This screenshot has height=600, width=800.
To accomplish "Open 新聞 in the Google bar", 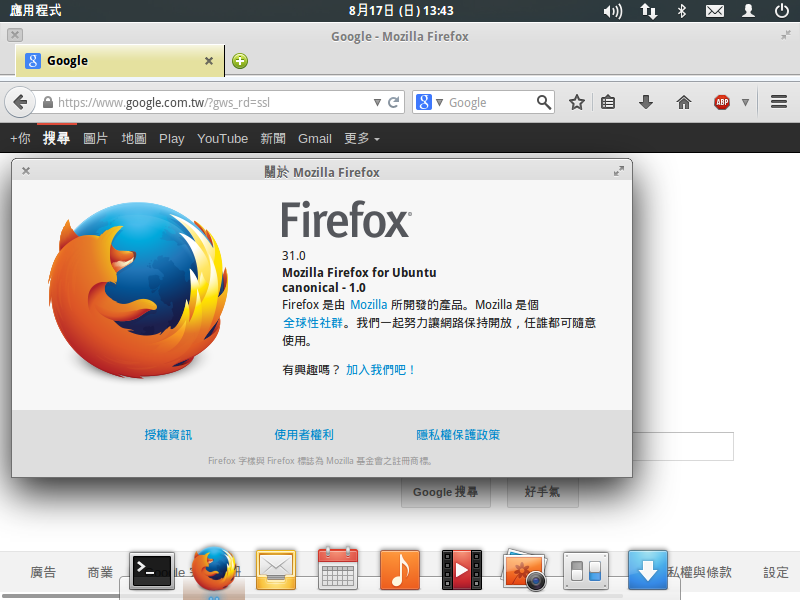I will point(273,138).
